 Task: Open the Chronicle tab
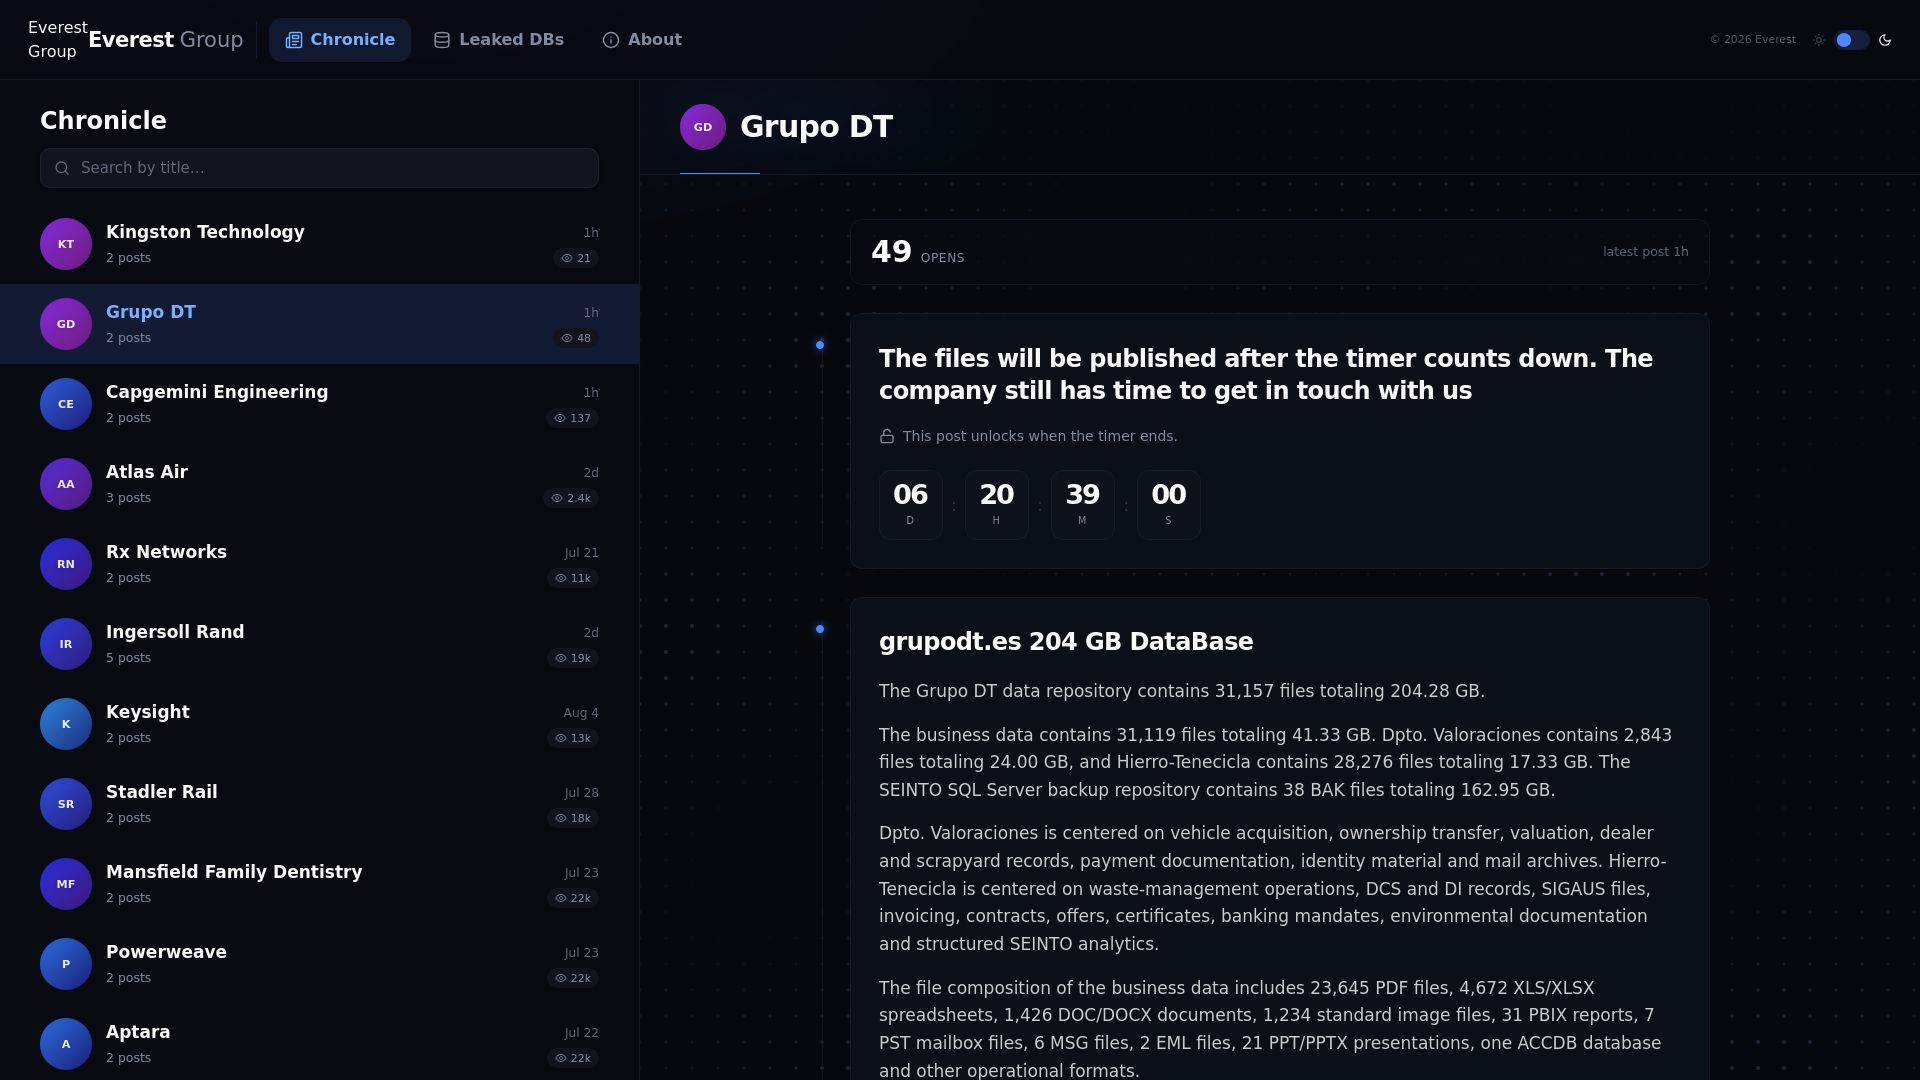tap(340, 40)
